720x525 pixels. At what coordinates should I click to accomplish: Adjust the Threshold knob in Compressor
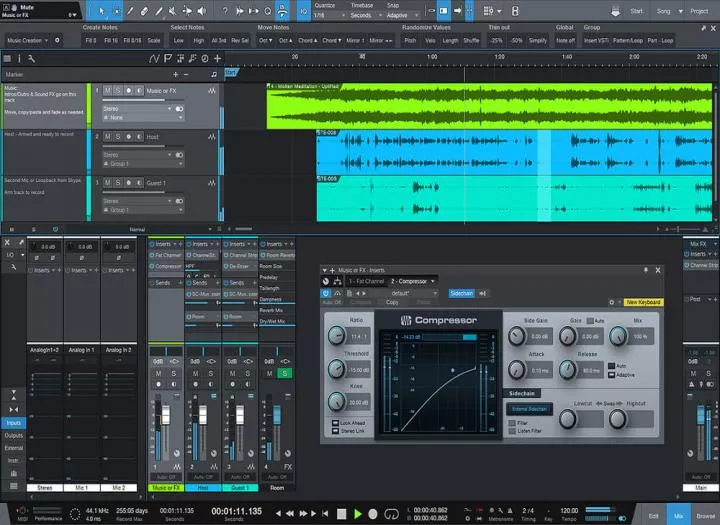(337, 369)
